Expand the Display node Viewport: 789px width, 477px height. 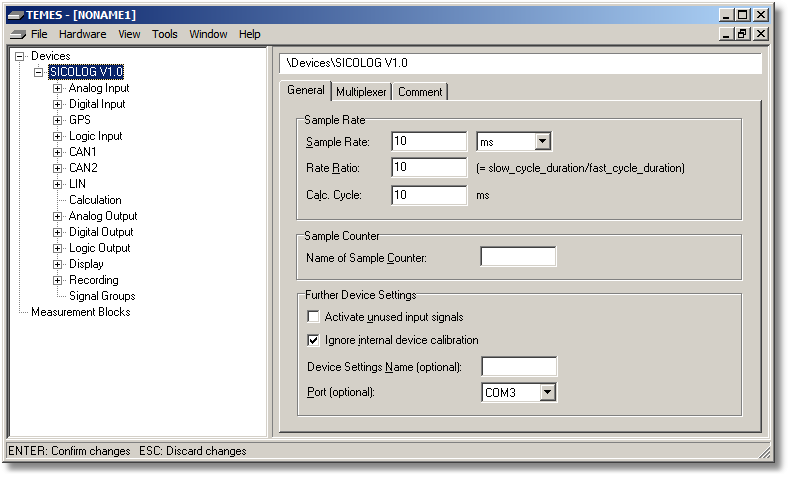58,264
